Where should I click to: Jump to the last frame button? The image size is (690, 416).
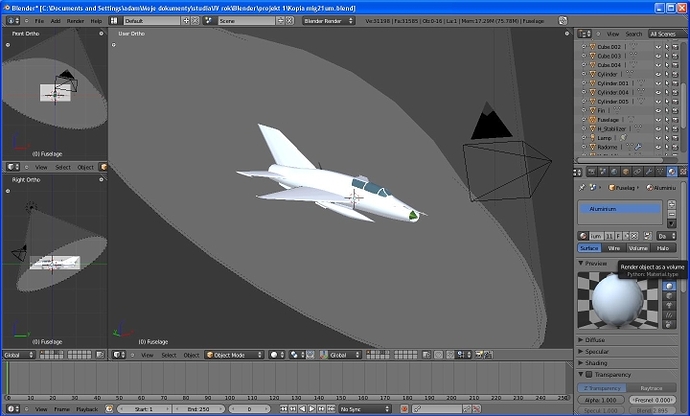331,409
